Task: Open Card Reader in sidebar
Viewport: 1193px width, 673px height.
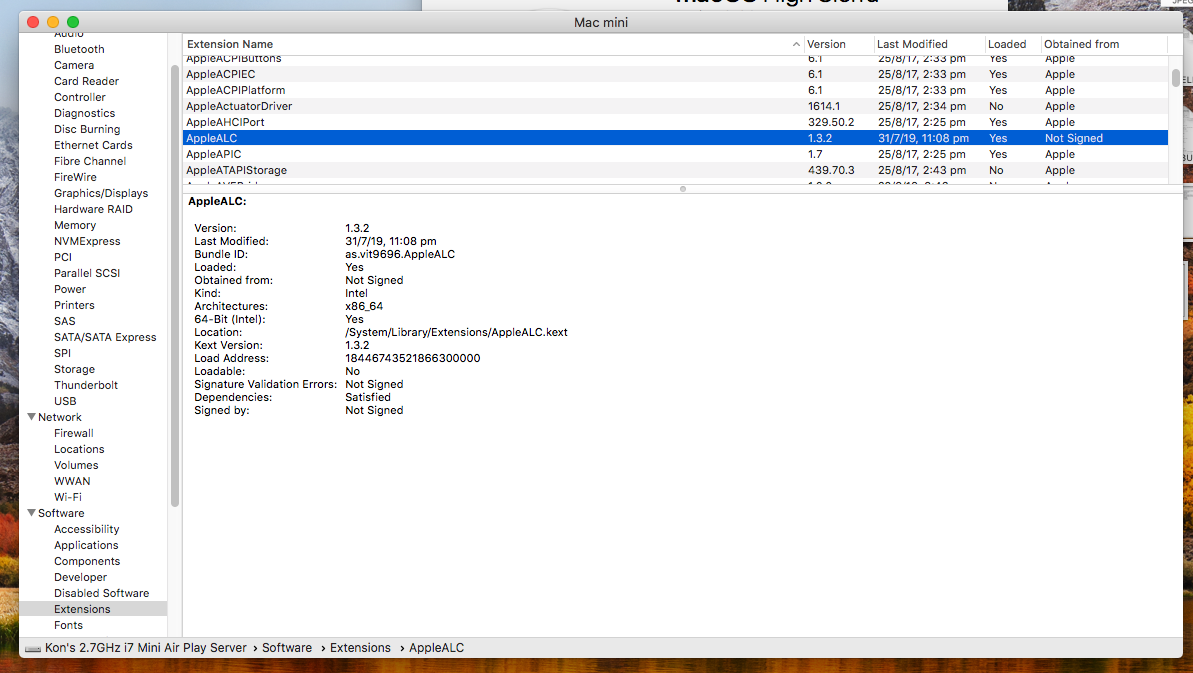Action: pyautogui.click(x=86, y=81)
